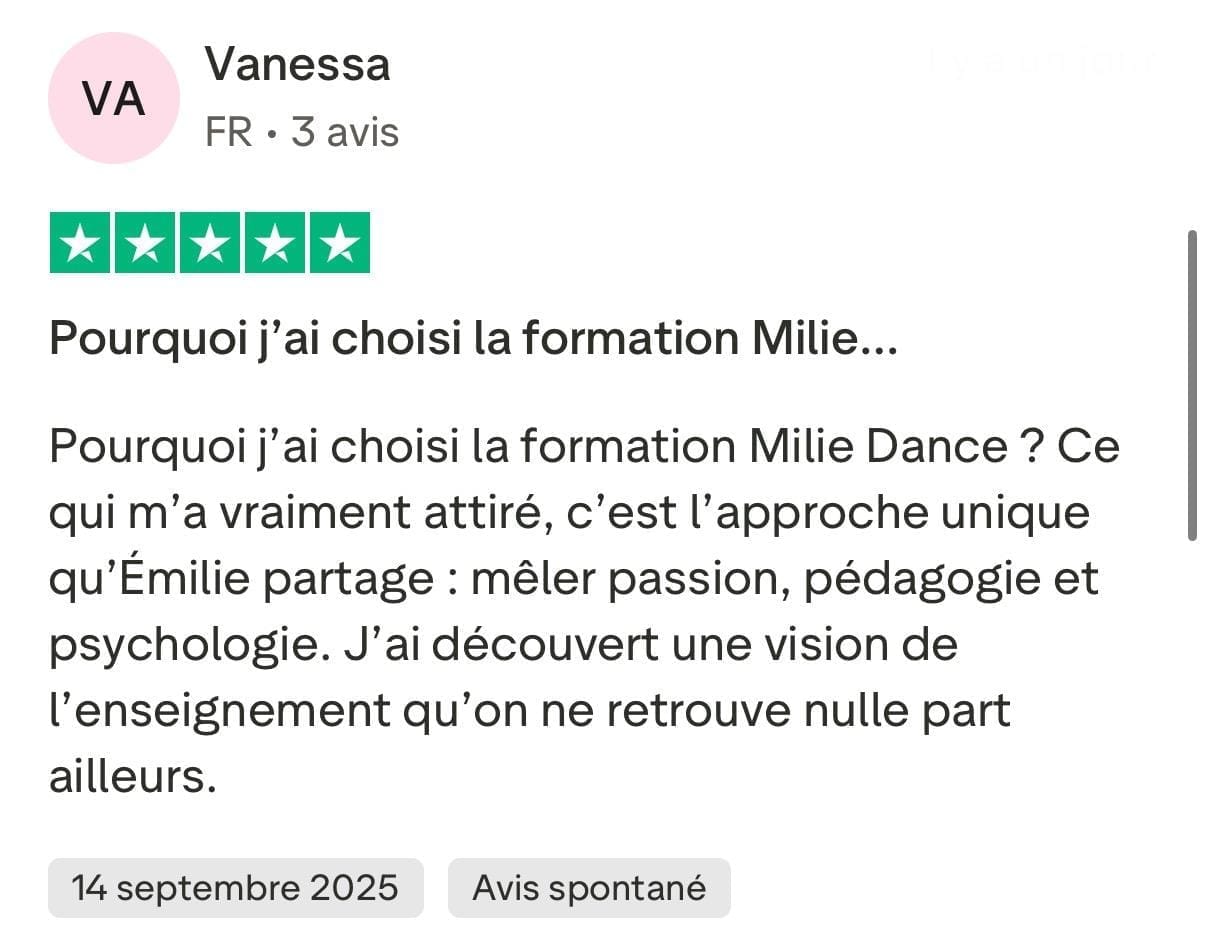Open reviewer Vanessa's profile name
Screen dimensions: 1206x945
[297, 65]
